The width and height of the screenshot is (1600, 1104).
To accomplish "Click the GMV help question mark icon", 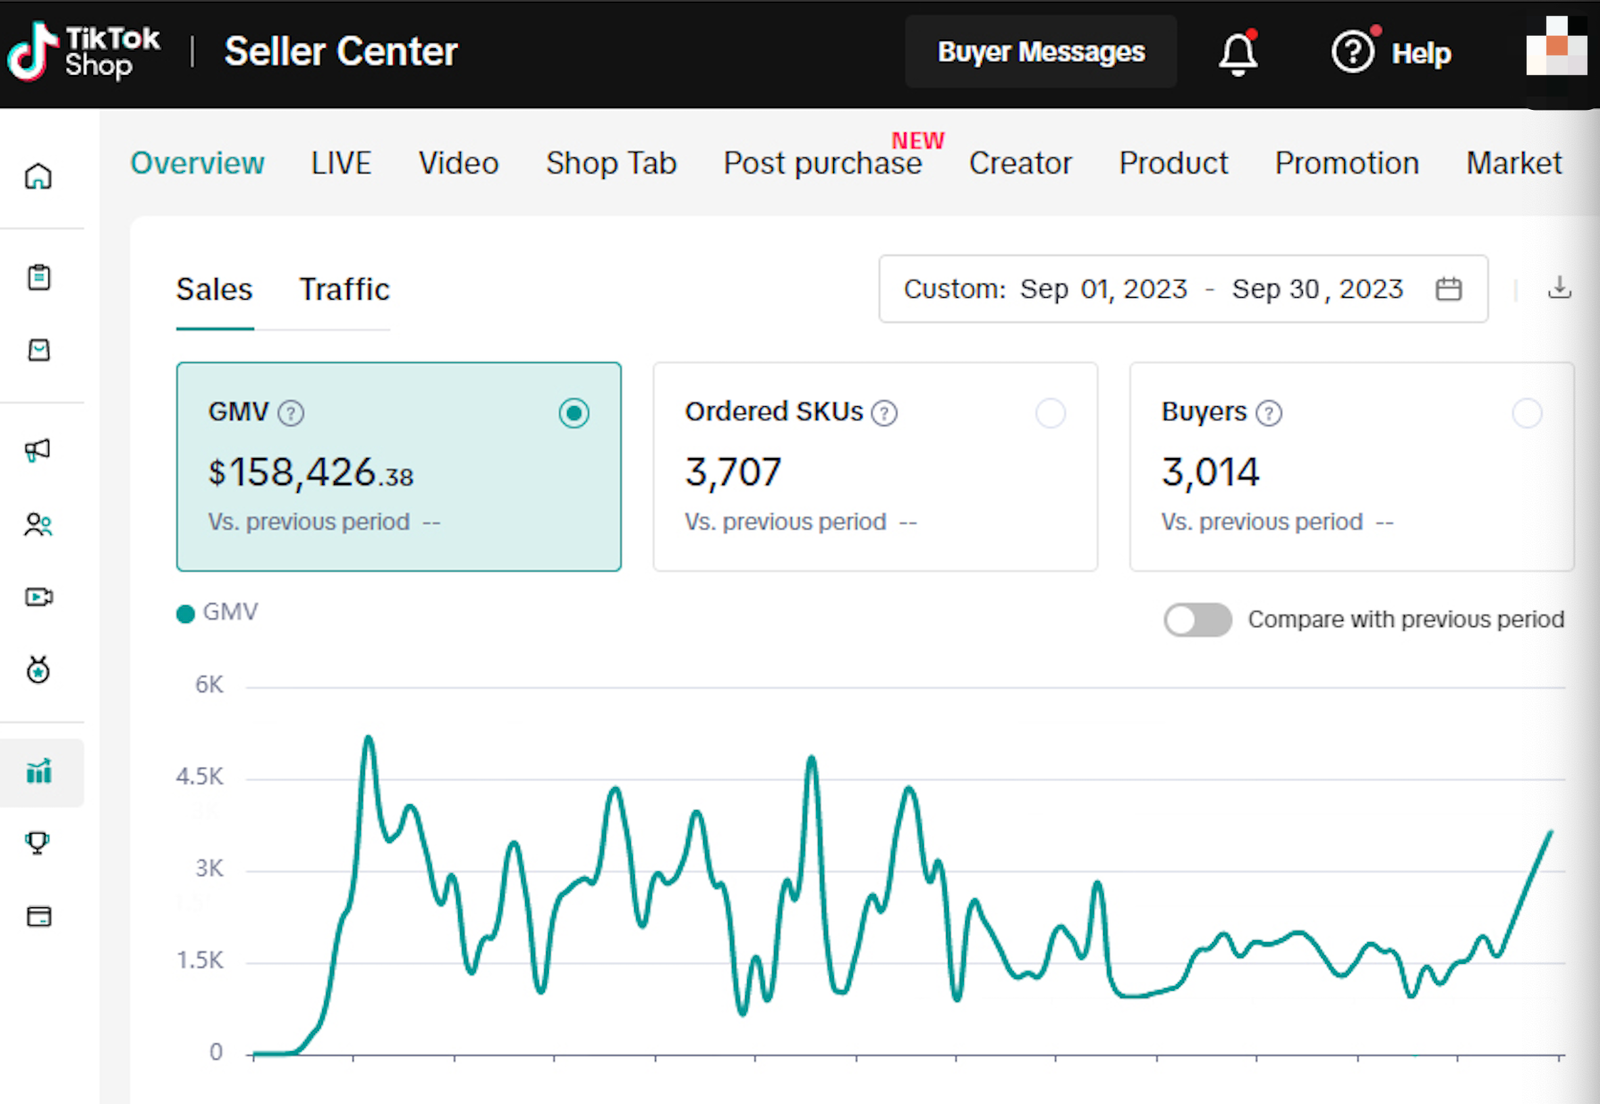I will pos(291,413).
